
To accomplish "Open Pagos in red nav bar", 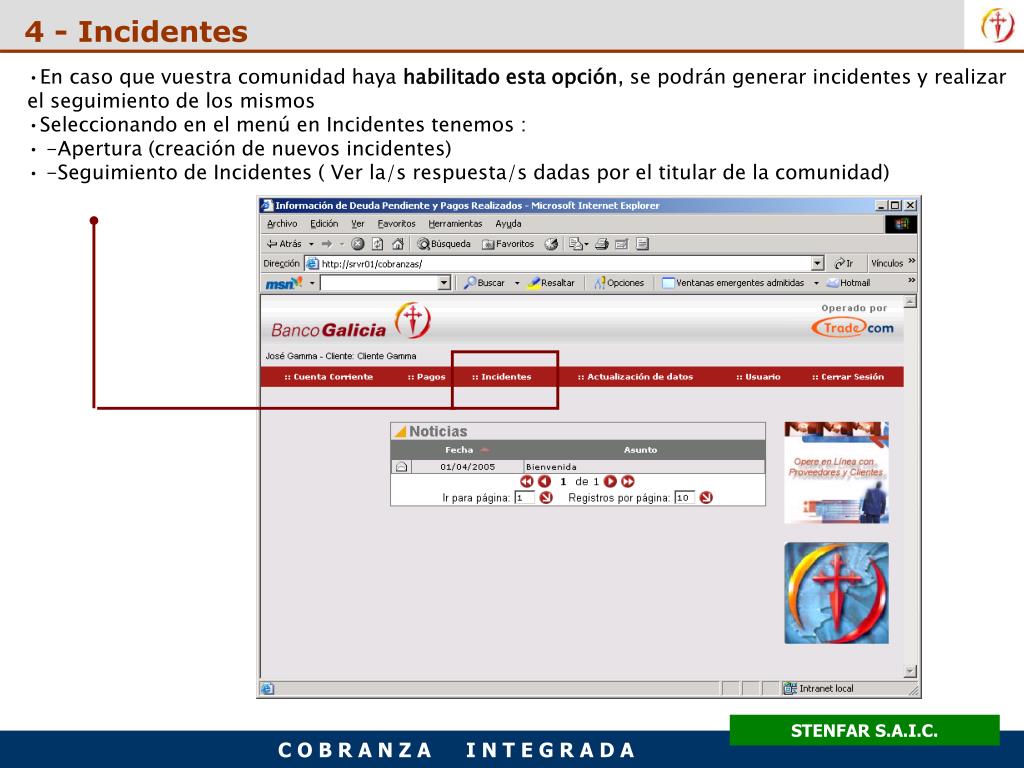I will point(426,377).
